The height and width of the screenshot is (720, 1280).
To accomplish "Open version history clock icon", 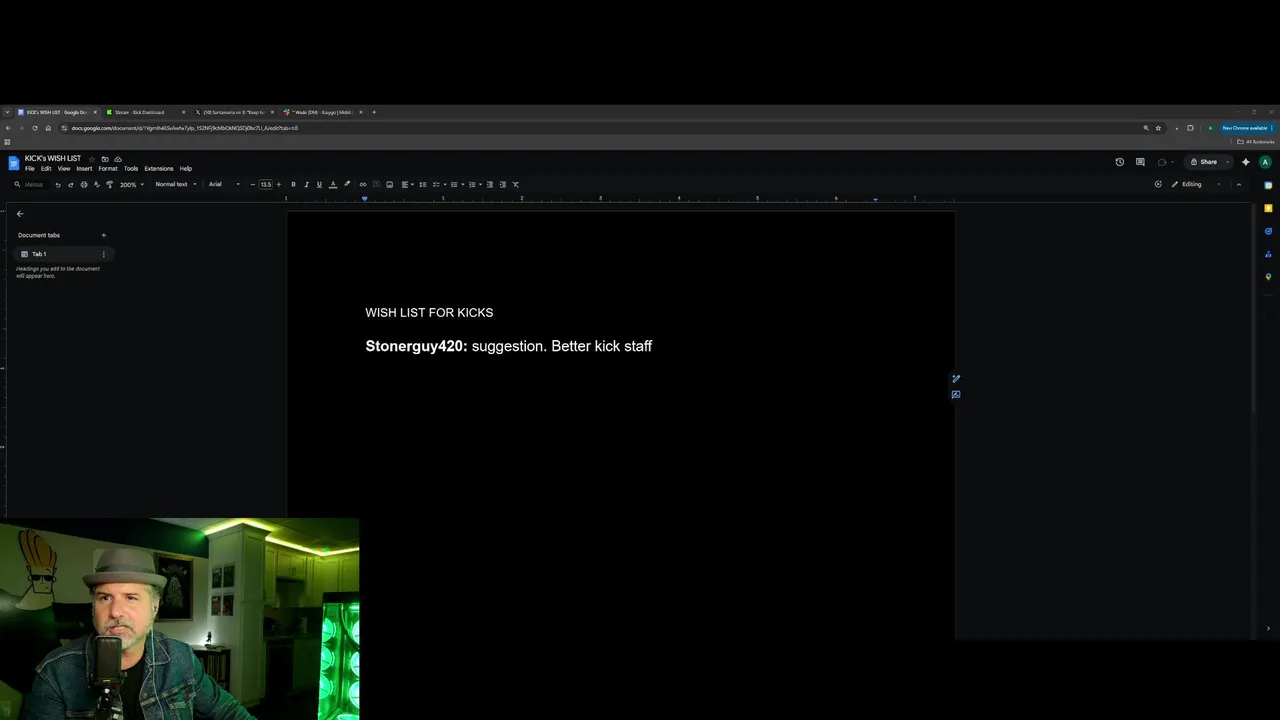I will (1120, 162).
